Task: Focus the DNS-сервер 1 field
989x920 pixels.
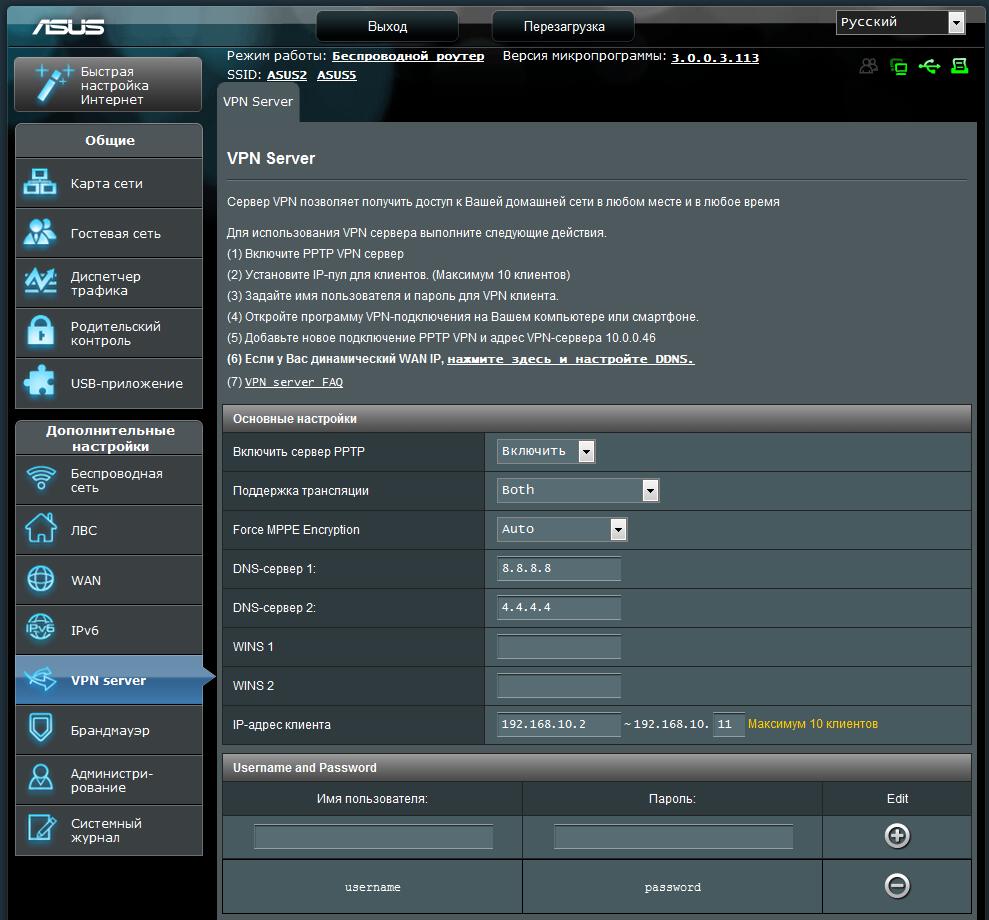Action: (x=559, y=568)
